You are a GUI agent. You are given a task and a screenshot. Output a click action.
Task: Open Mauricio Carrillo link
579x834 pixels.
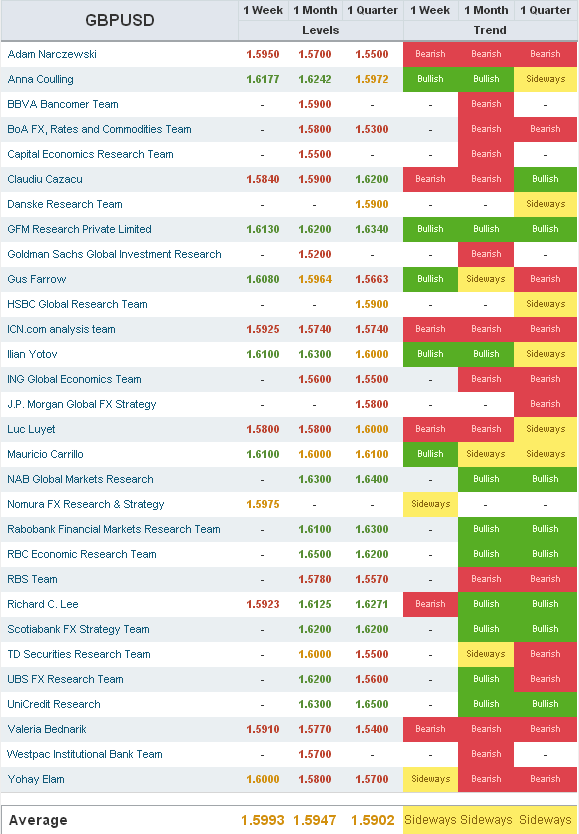coord(45,454)
